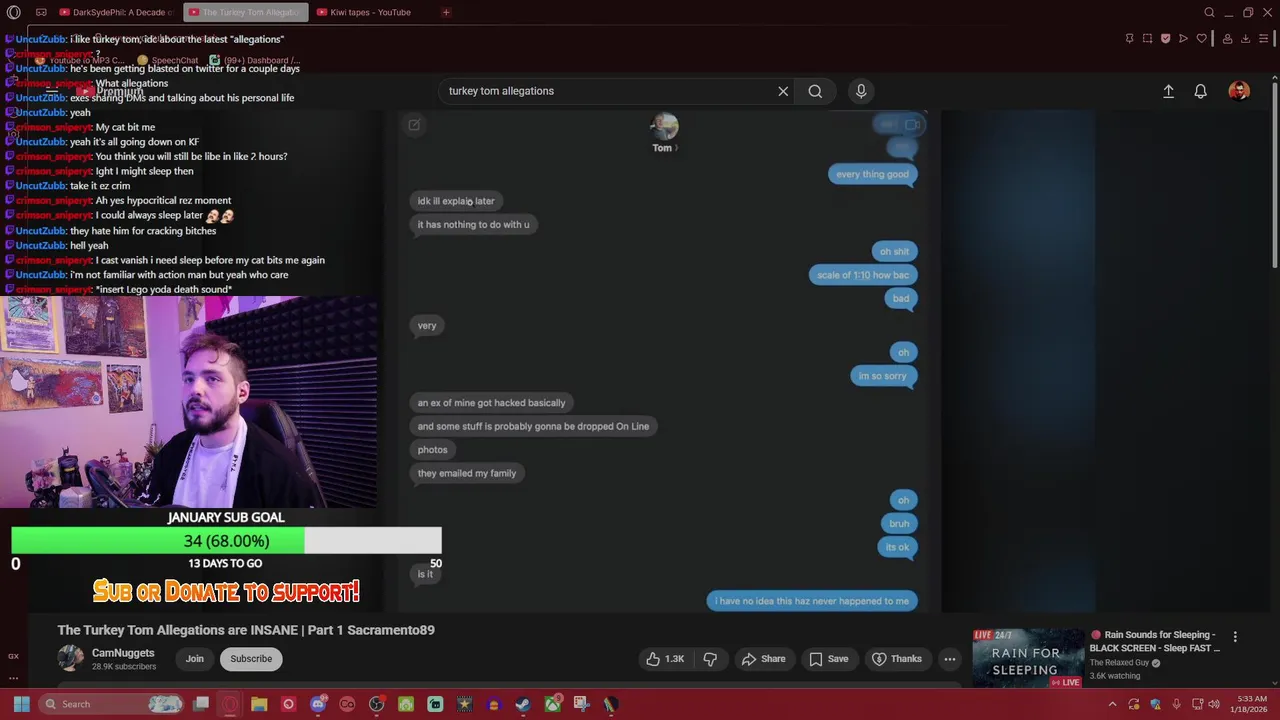Image resolution: width=1280 pixels, height=720 pixels.
Task: Open the tab islands icon beside Opera logo
Action: pos(41,12)
